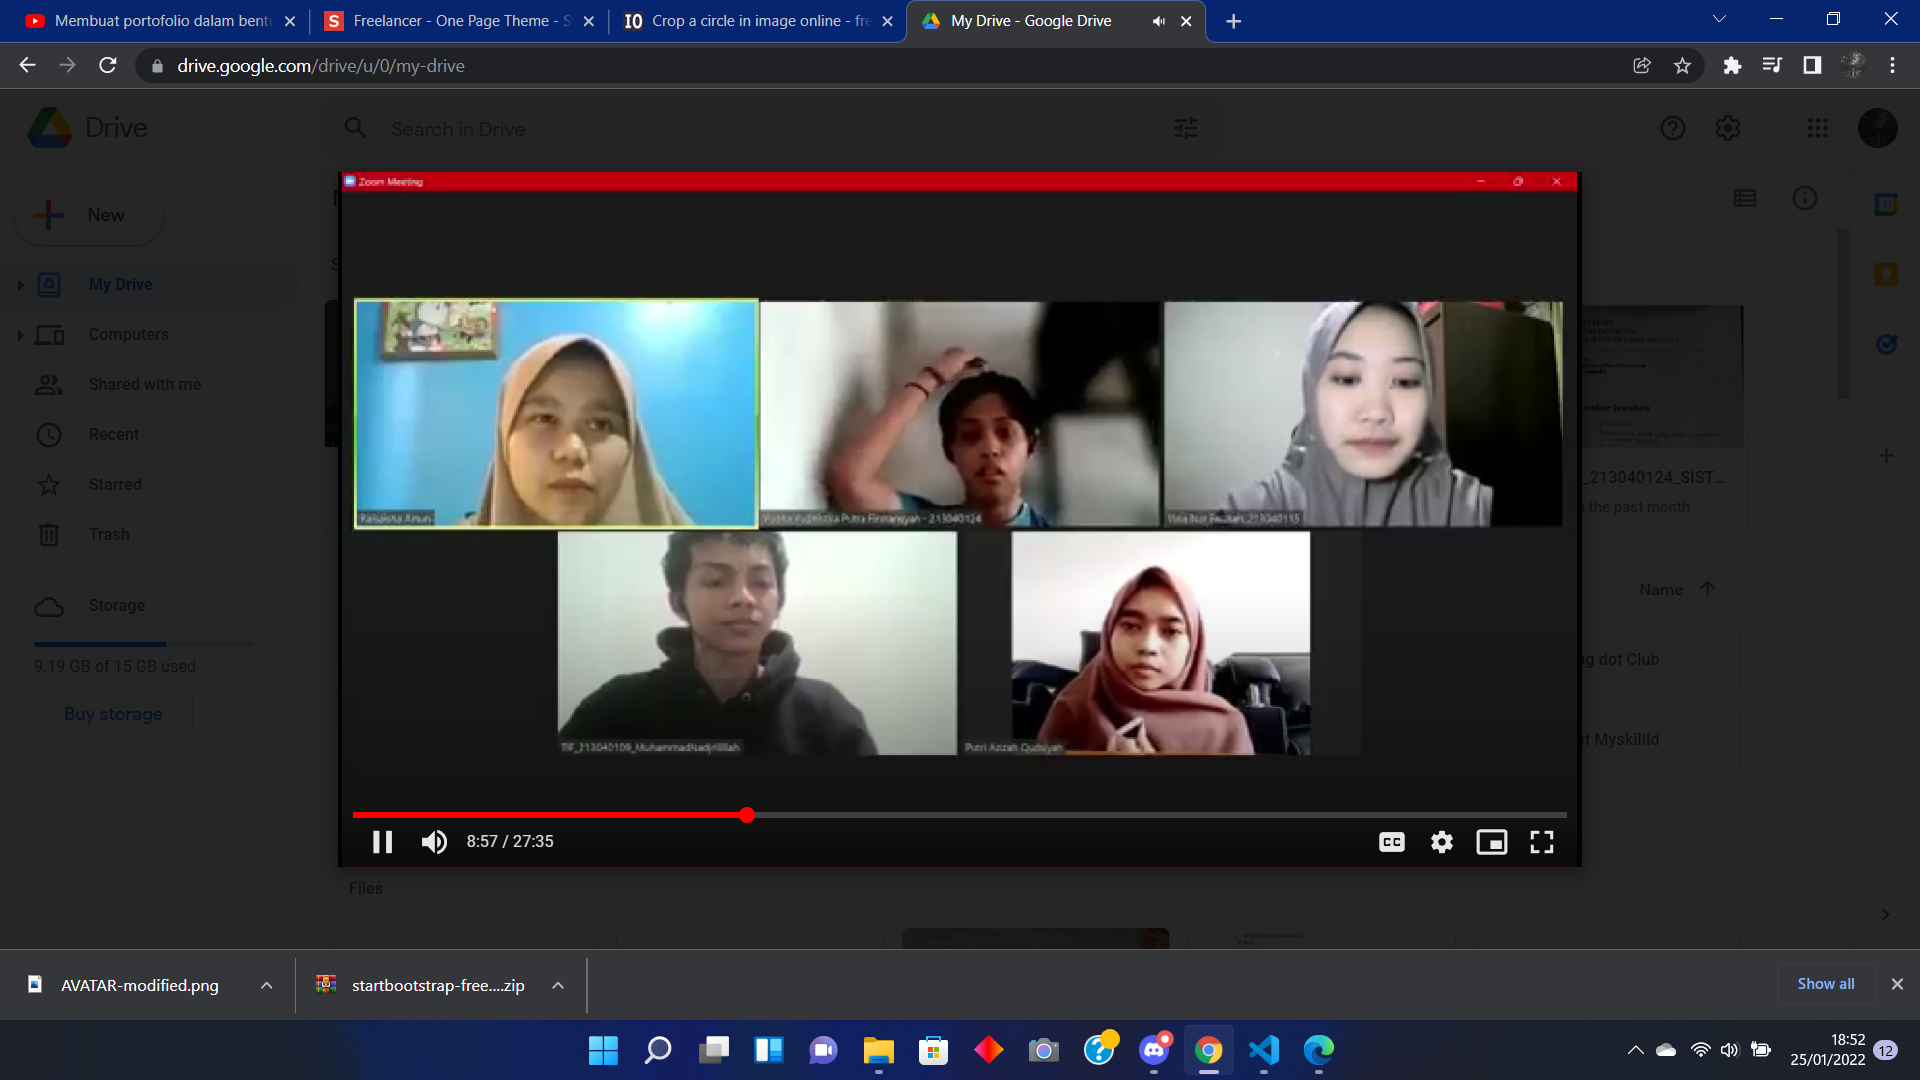Pause the video playback
This screenshot has height=1080, width=1920.
click(x=382, y=842)
